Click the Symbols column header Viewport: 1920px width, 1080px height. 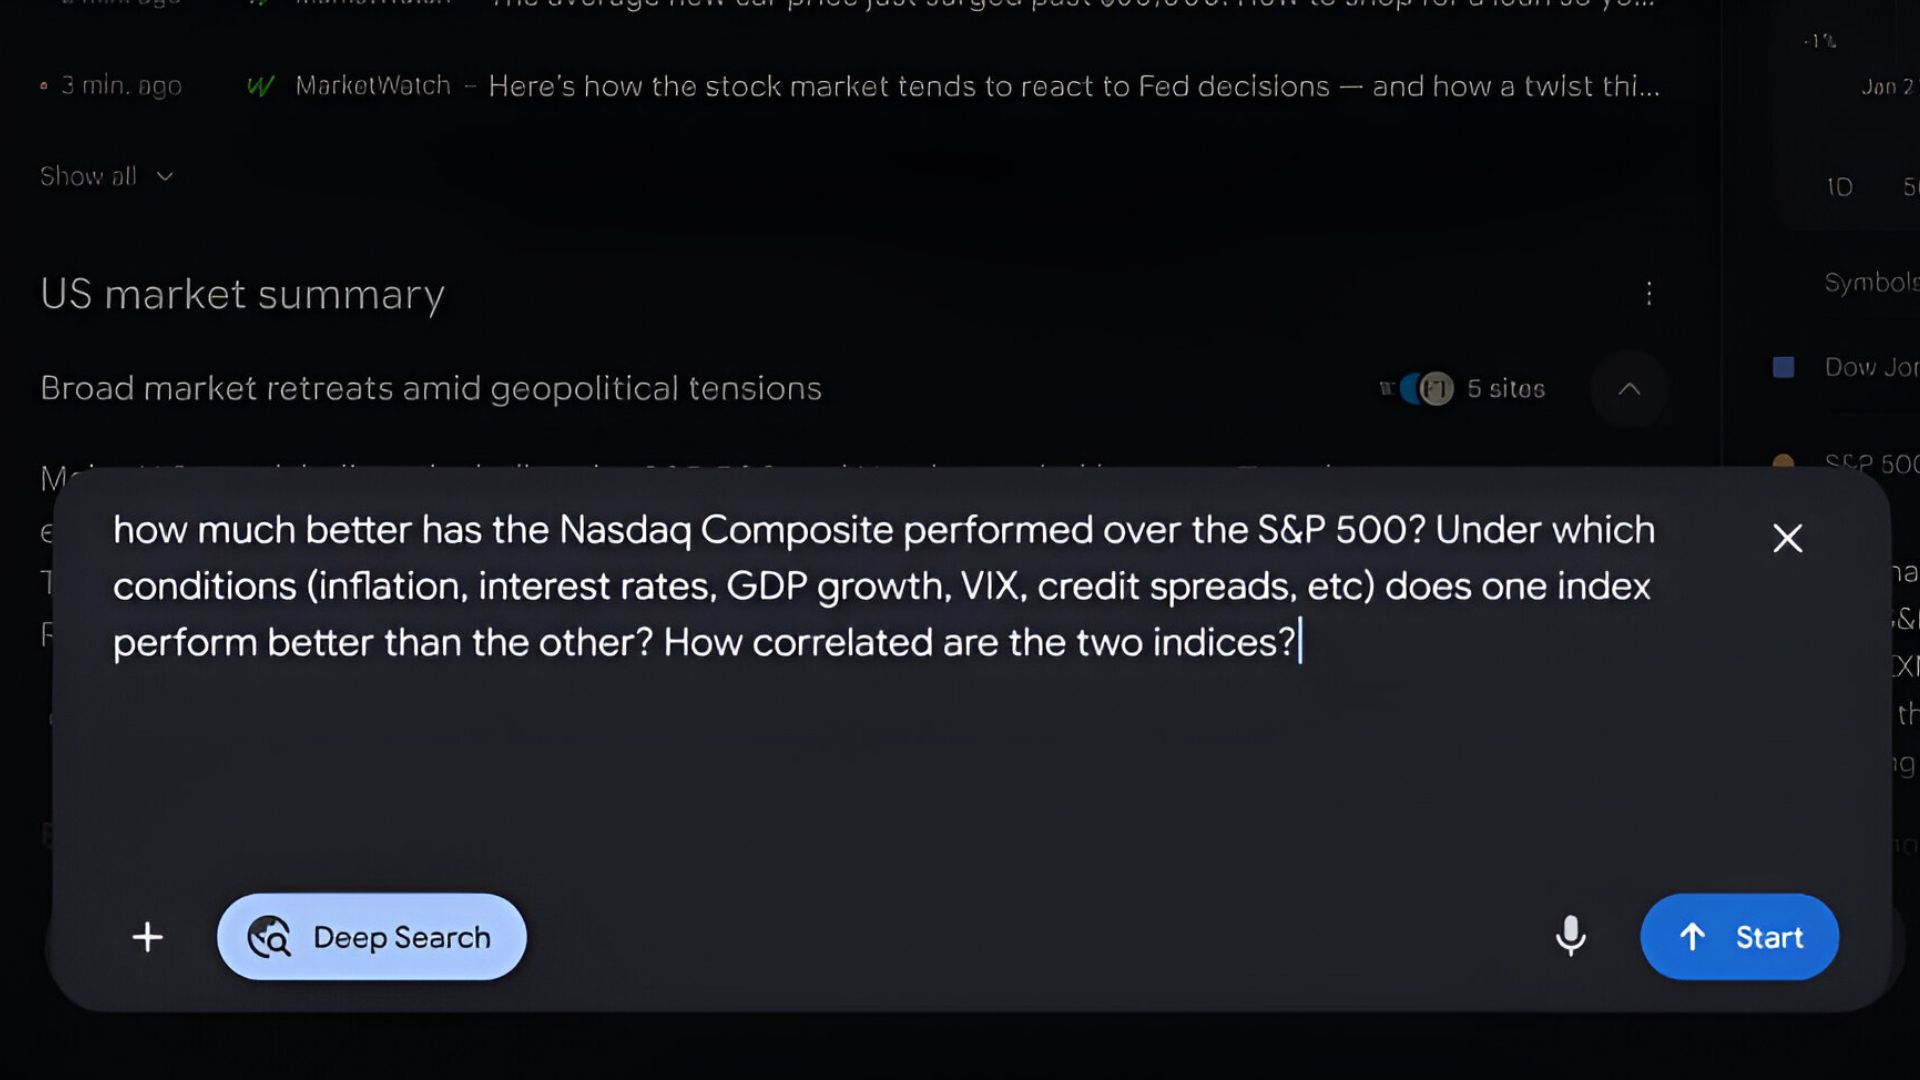1870,283
